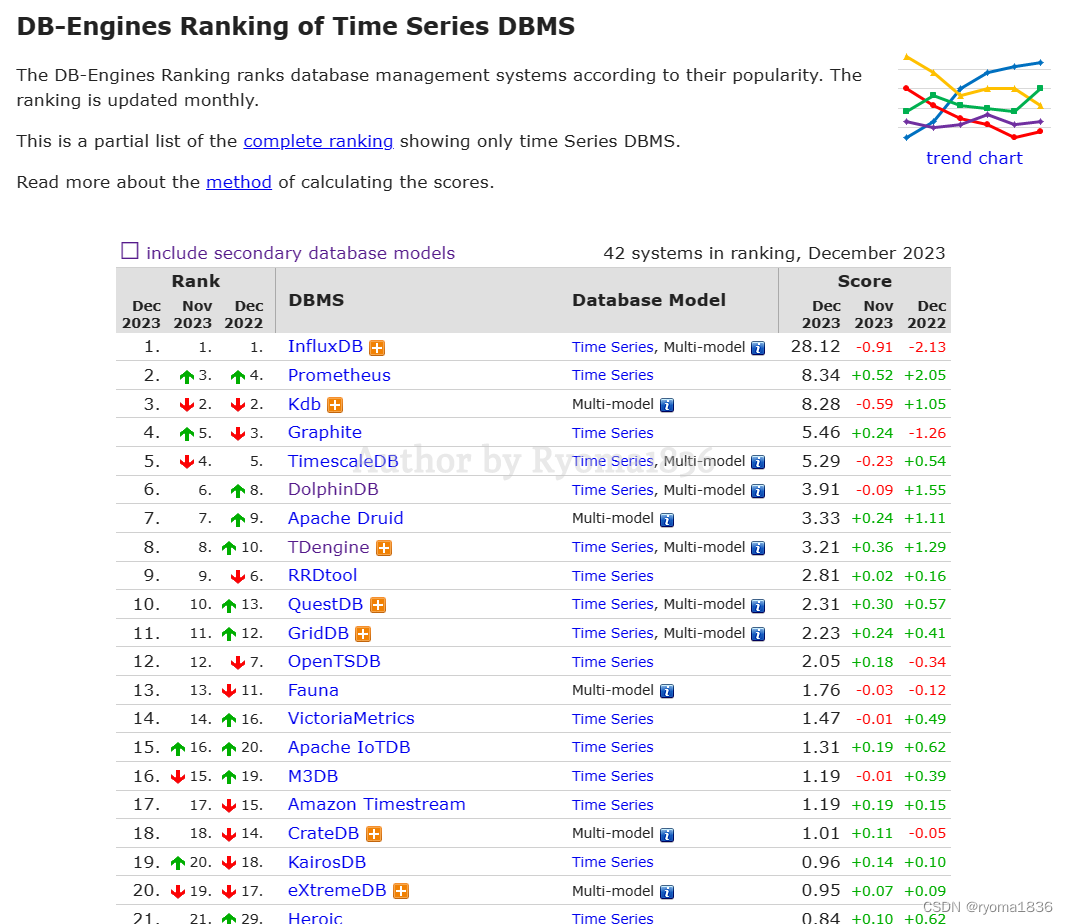Select InfluxDB score 28.12
Screen dimensions: 1068x924
[x=815, y=347]
